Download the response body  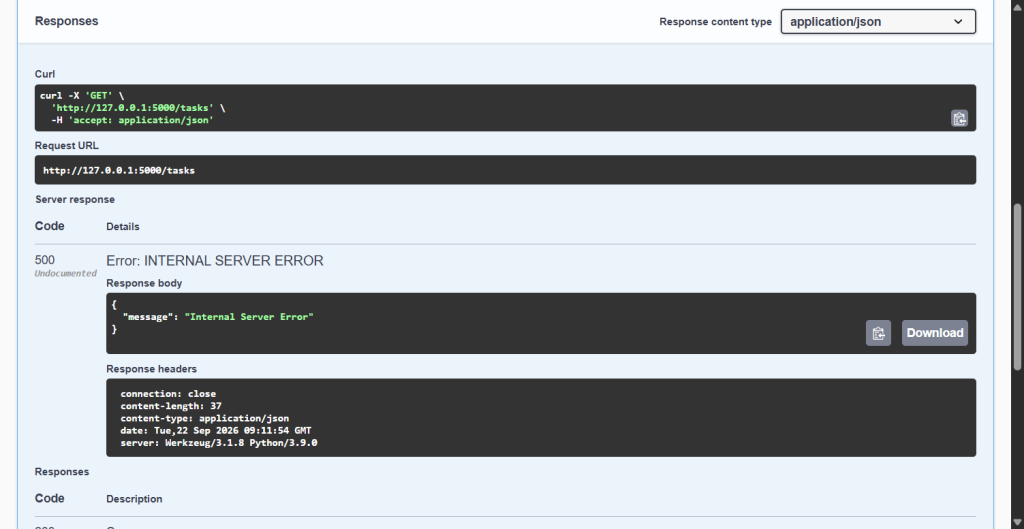[935, 333]
